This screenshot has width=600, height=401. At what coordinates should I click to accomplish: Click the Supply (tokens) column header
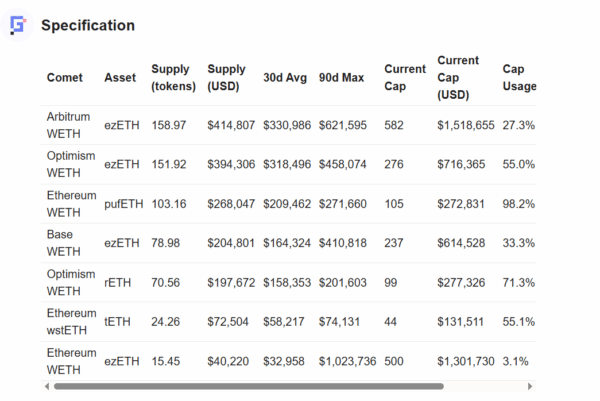pyautogui.click(x=174, y=78)
